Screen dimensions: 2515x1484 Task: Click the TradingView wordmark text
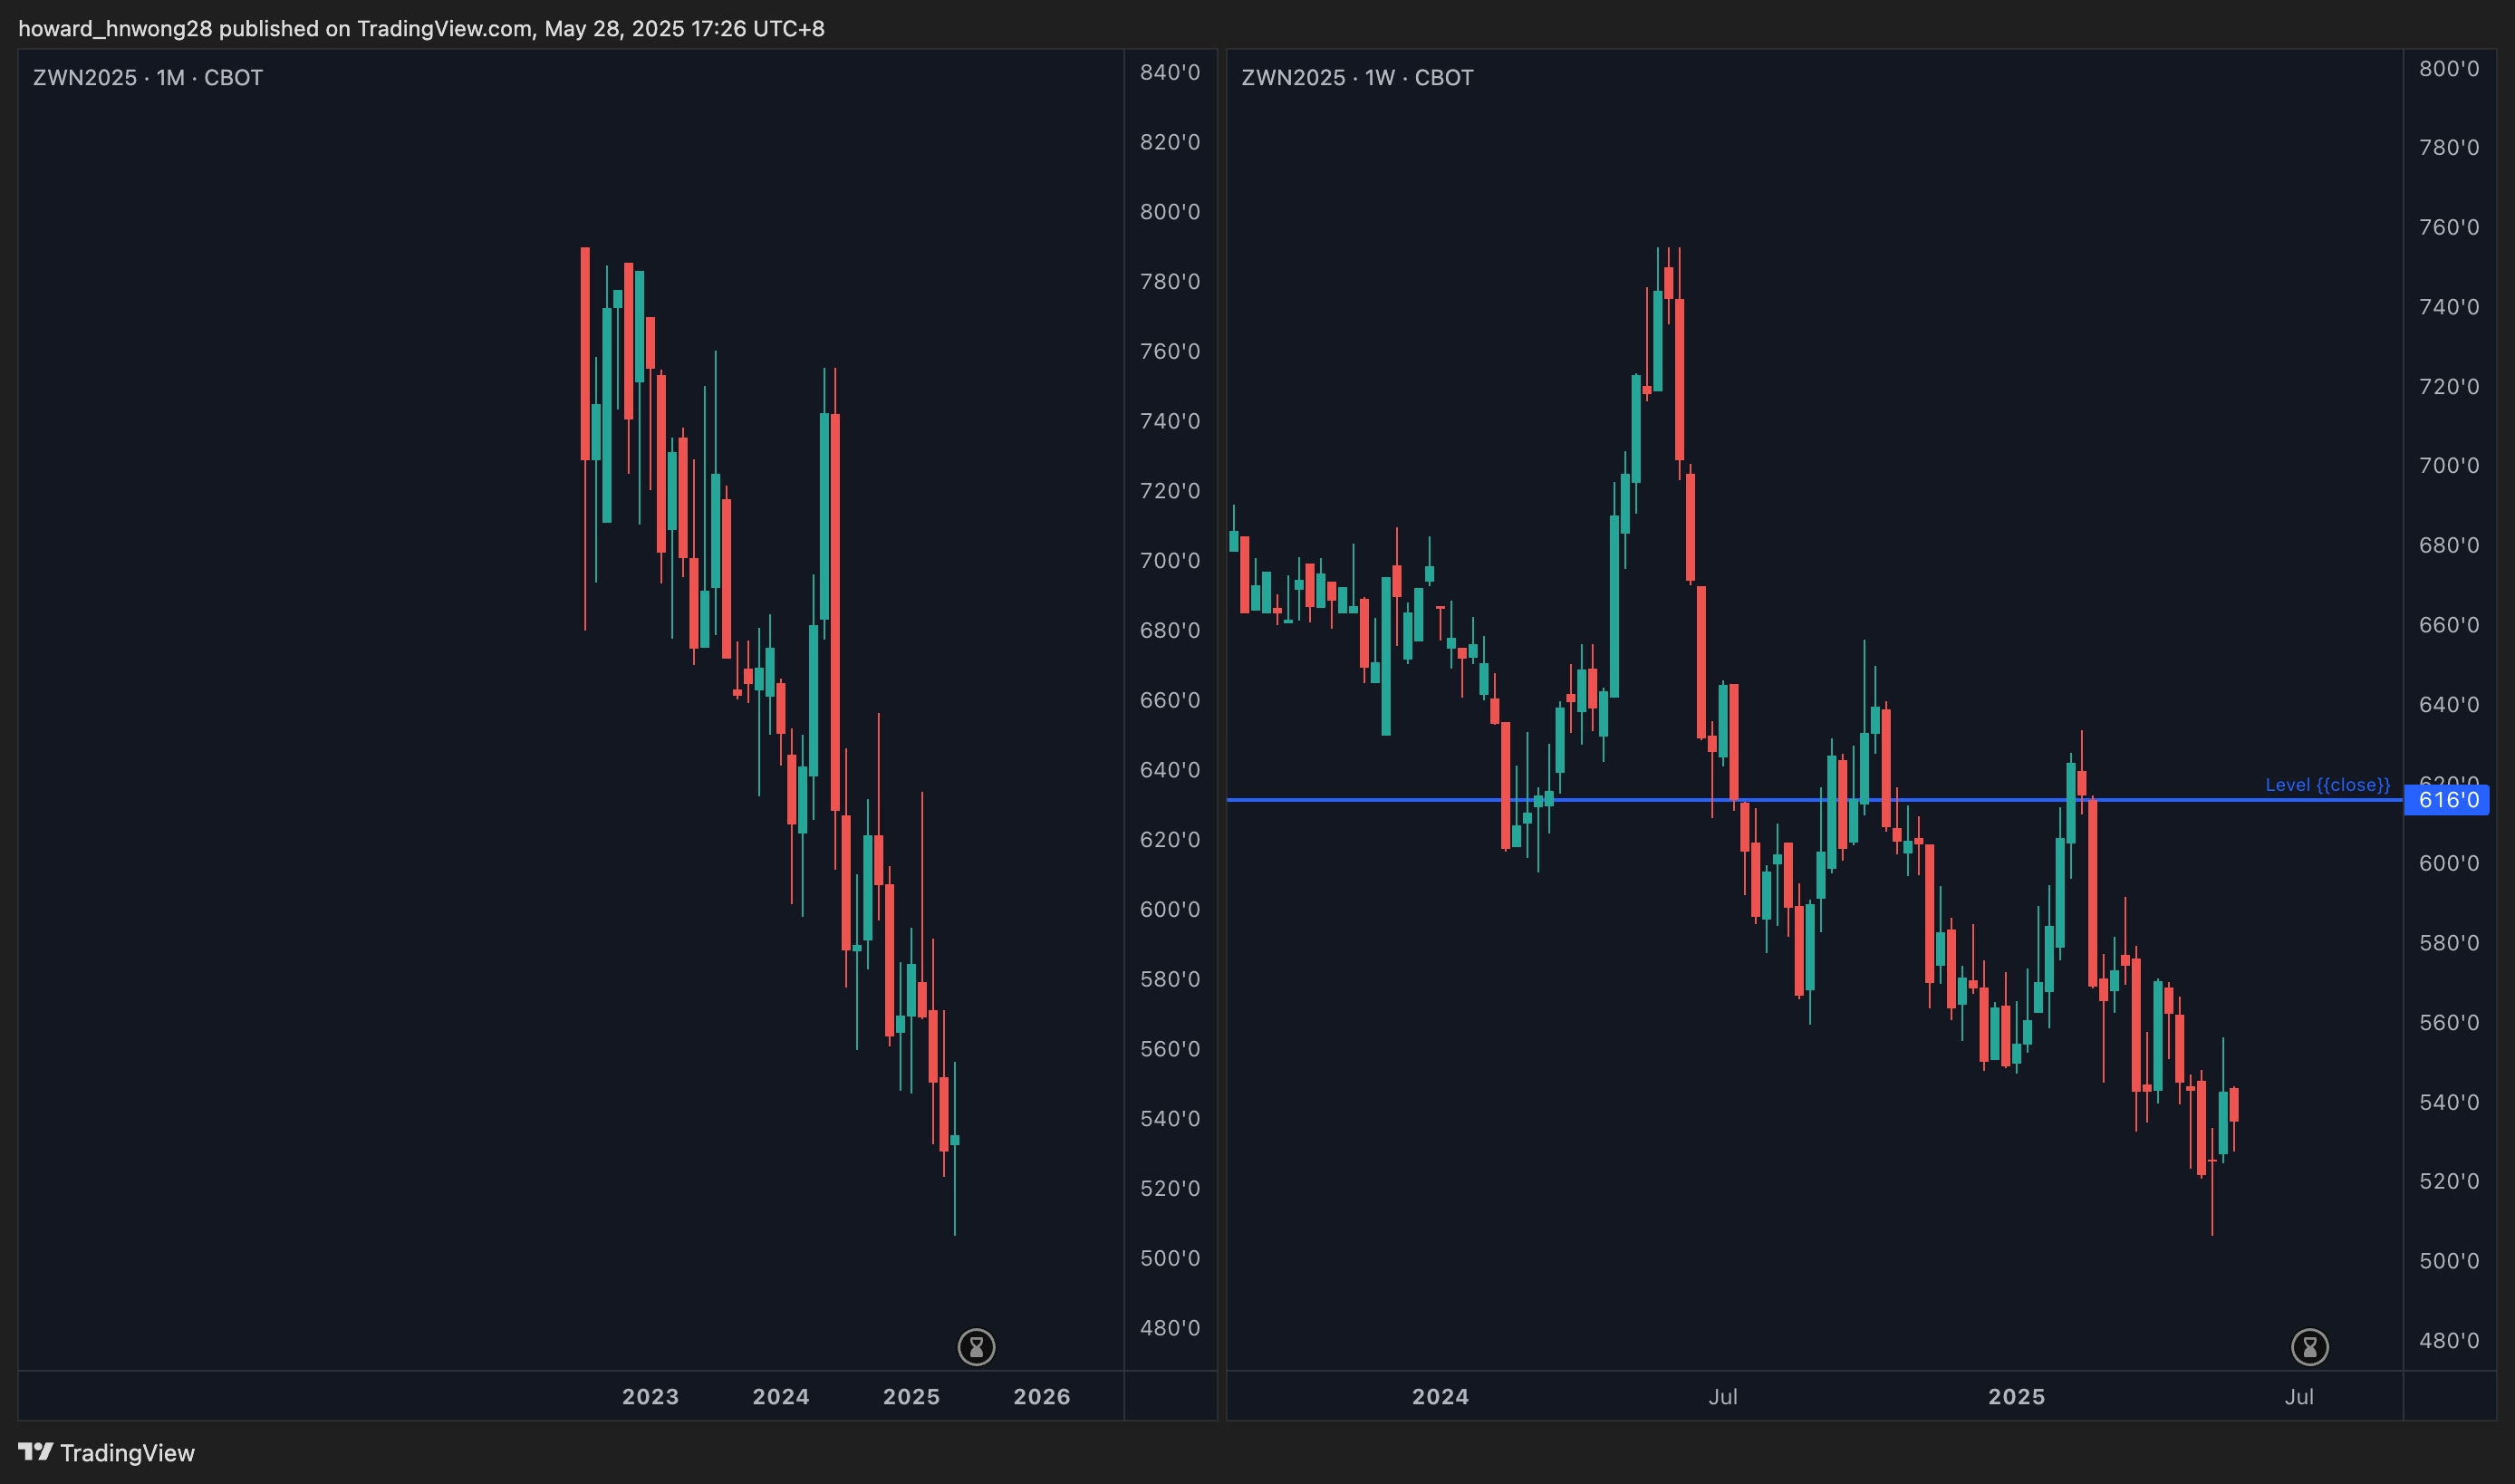127,1453
